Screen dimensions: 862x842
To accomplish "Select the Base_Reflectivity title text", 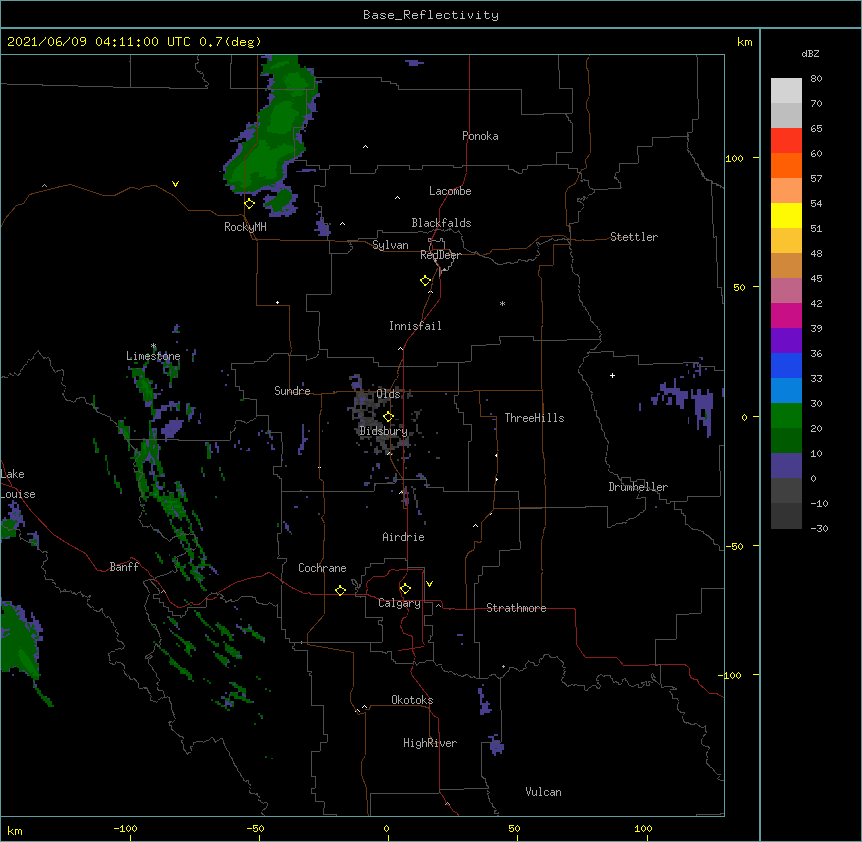I will (x=431, y=15).
